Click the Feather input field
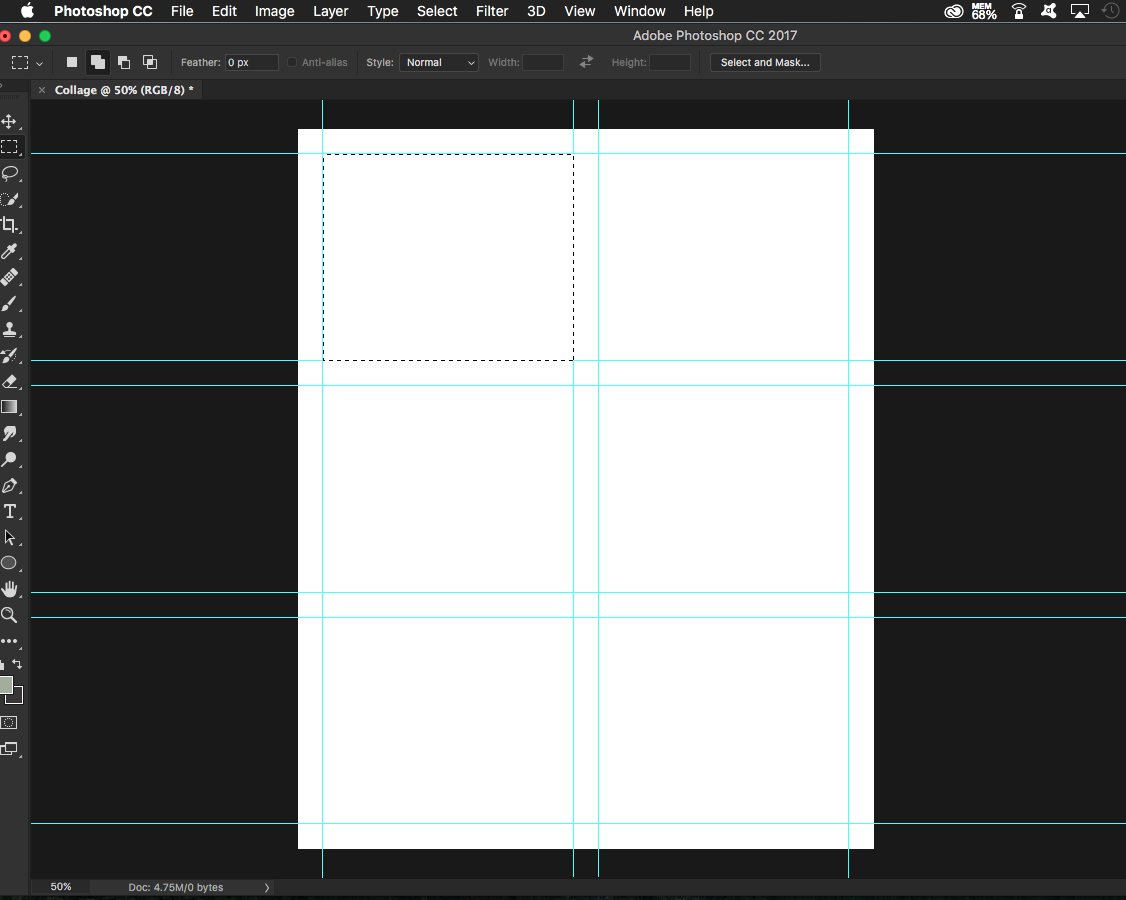 tap(251, 62)
